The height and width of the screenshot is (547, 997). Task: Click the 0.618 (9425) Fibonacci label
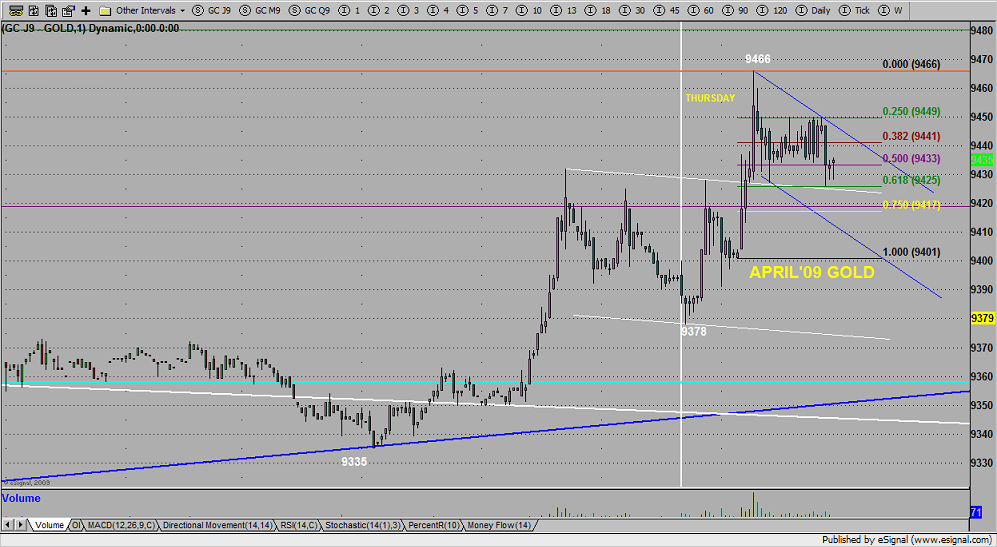point(911,181)
